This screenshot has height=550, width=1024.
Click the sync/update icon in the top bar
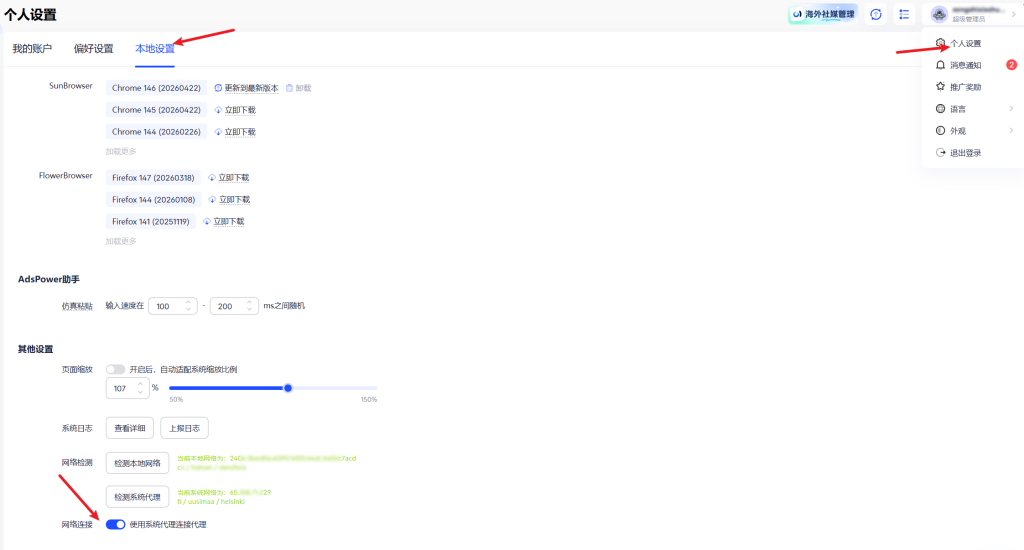pos(876,14)
